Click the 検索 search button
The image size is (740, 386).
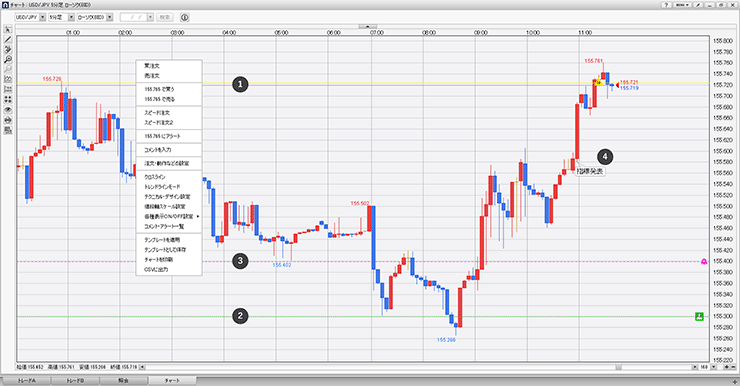pyautogui.click(x=165, y=17)
